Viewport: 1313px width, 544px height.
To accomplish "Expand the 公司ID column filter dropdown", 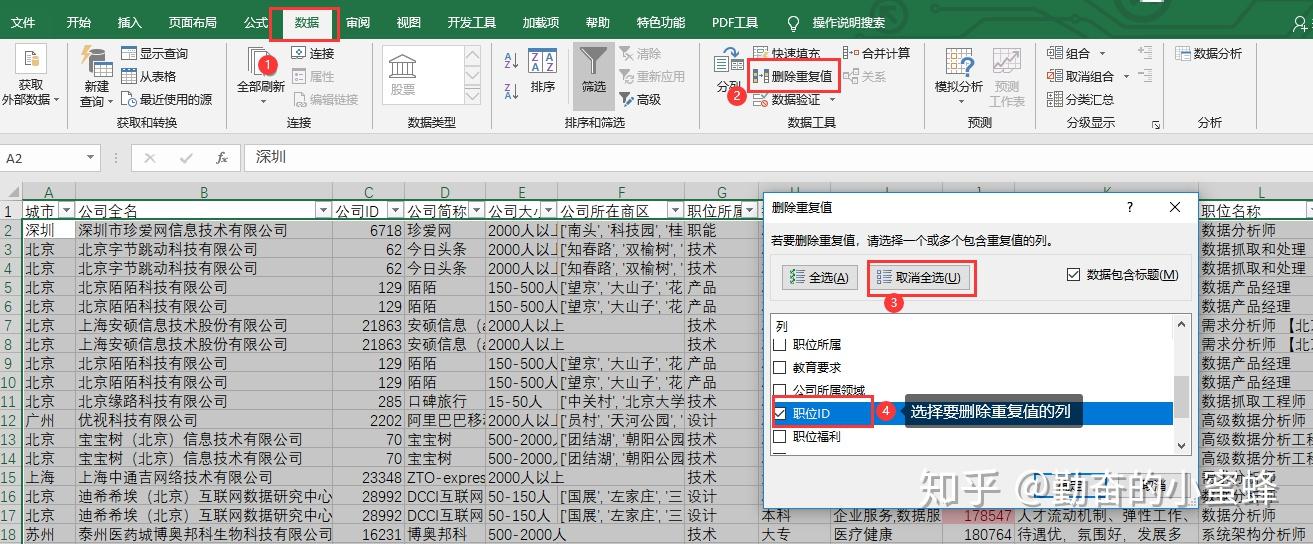I will tap(395, 211).
